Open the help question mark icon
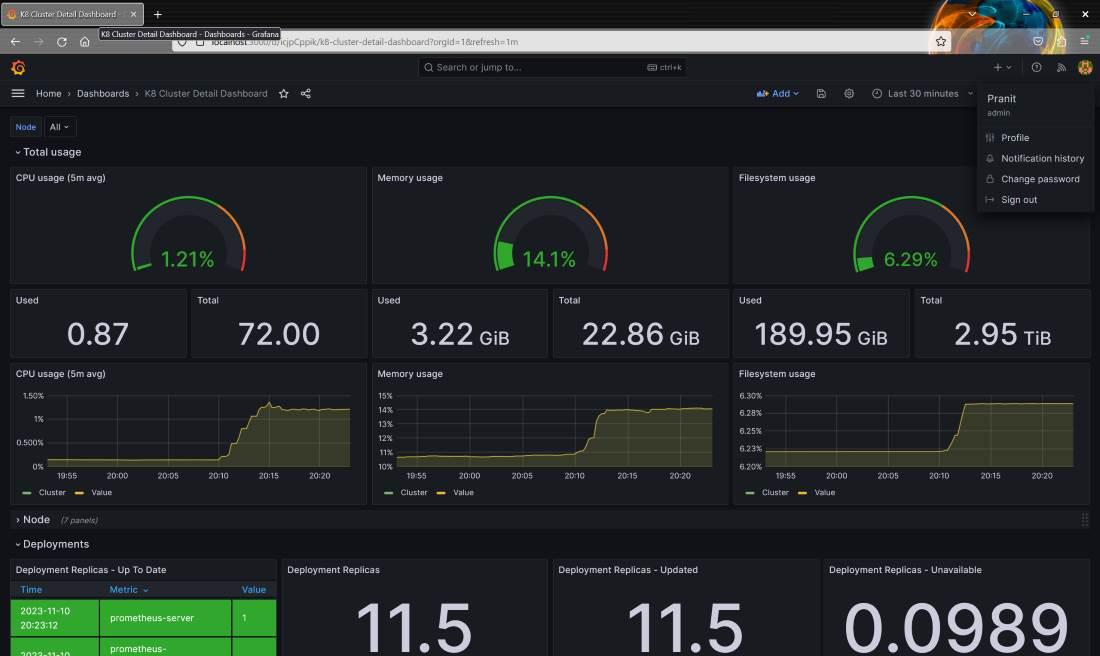The height and width of the screenshot is (656, 1100). point(1036,67)
